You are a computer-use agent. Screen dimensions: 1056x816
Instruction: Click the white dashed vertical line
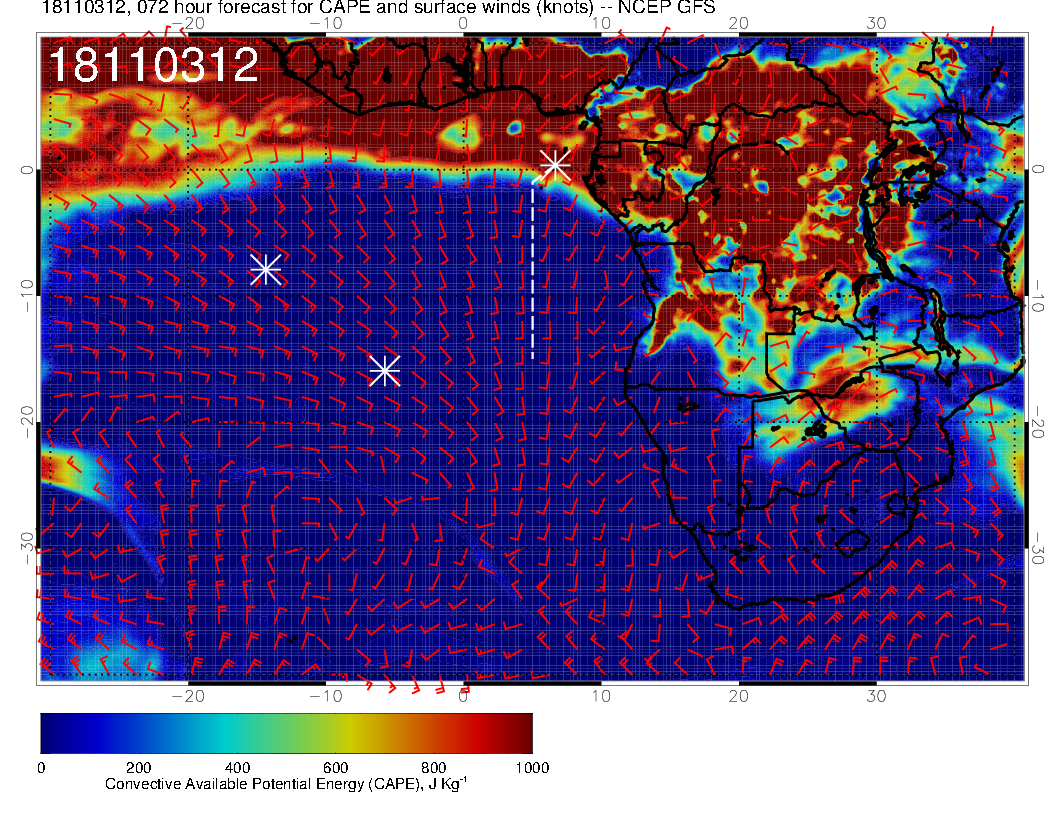[533, 270]
